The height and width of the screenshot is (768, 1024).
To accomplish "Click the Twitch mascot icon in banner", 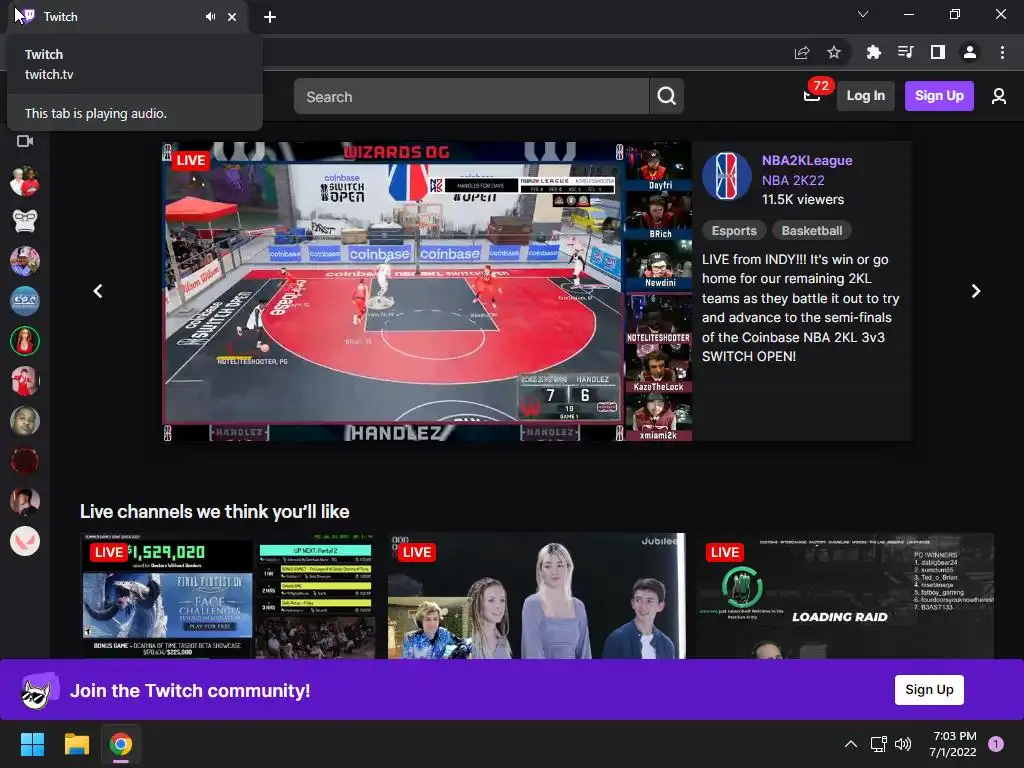I will tap(39, 691).
